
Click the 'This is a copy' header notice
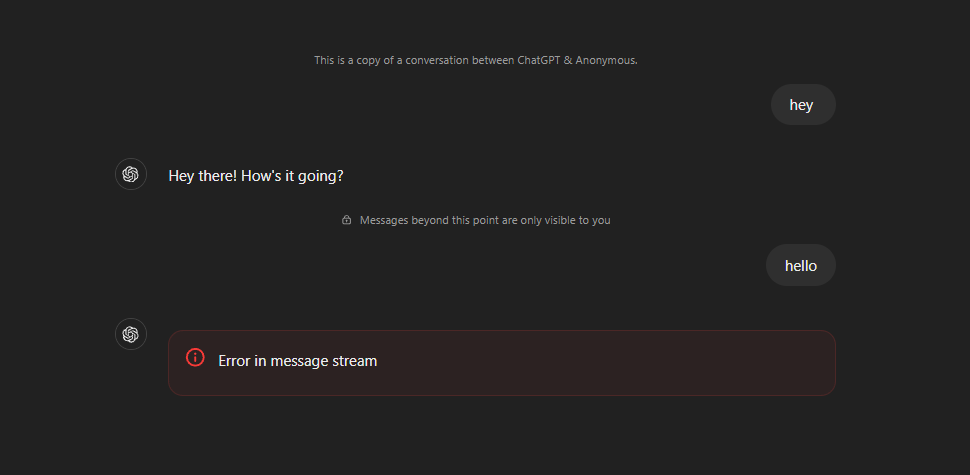click(476, 61)
